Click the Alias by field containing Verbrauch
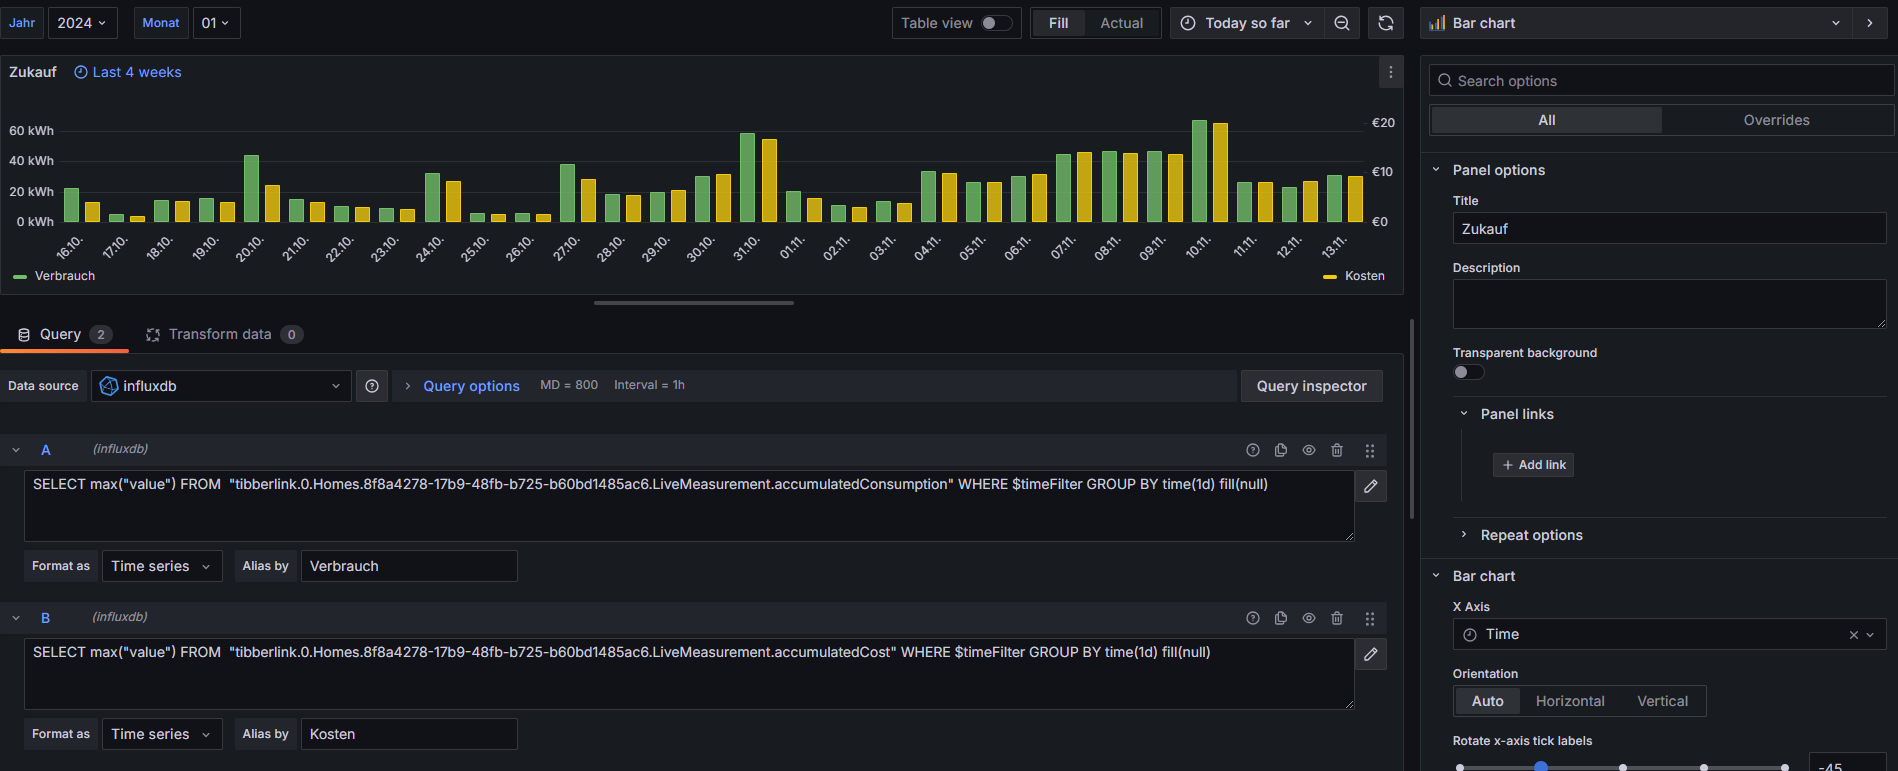 pyautogui.click(x=409, y=566)
